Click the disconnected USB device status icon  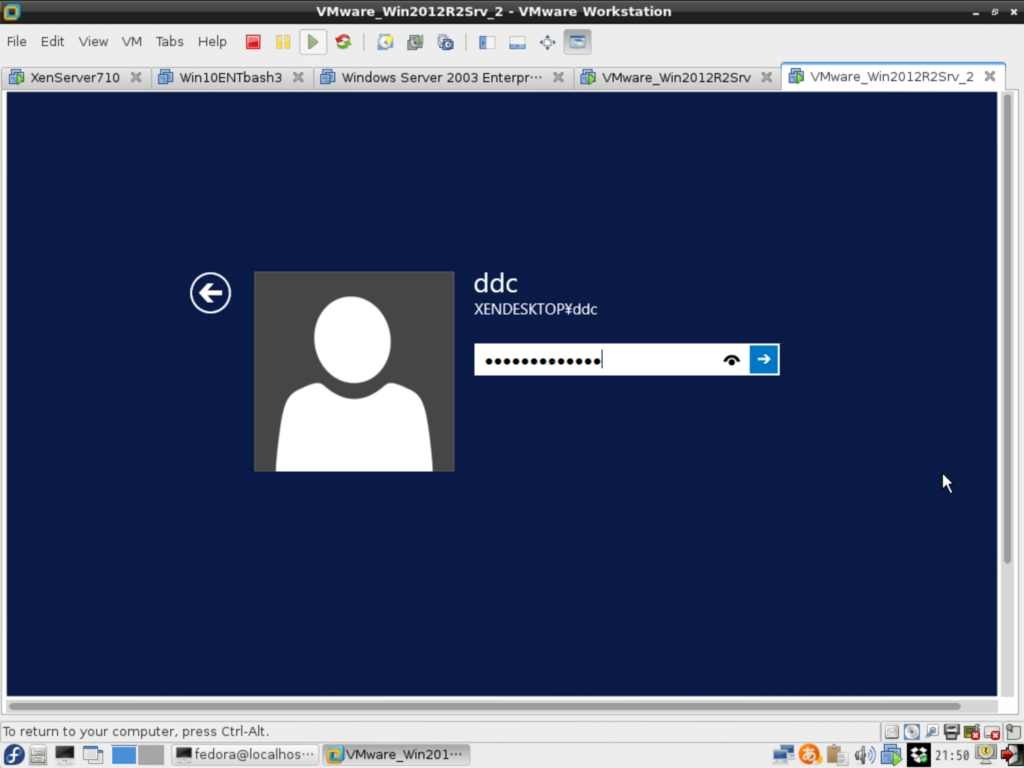[992, 732]
